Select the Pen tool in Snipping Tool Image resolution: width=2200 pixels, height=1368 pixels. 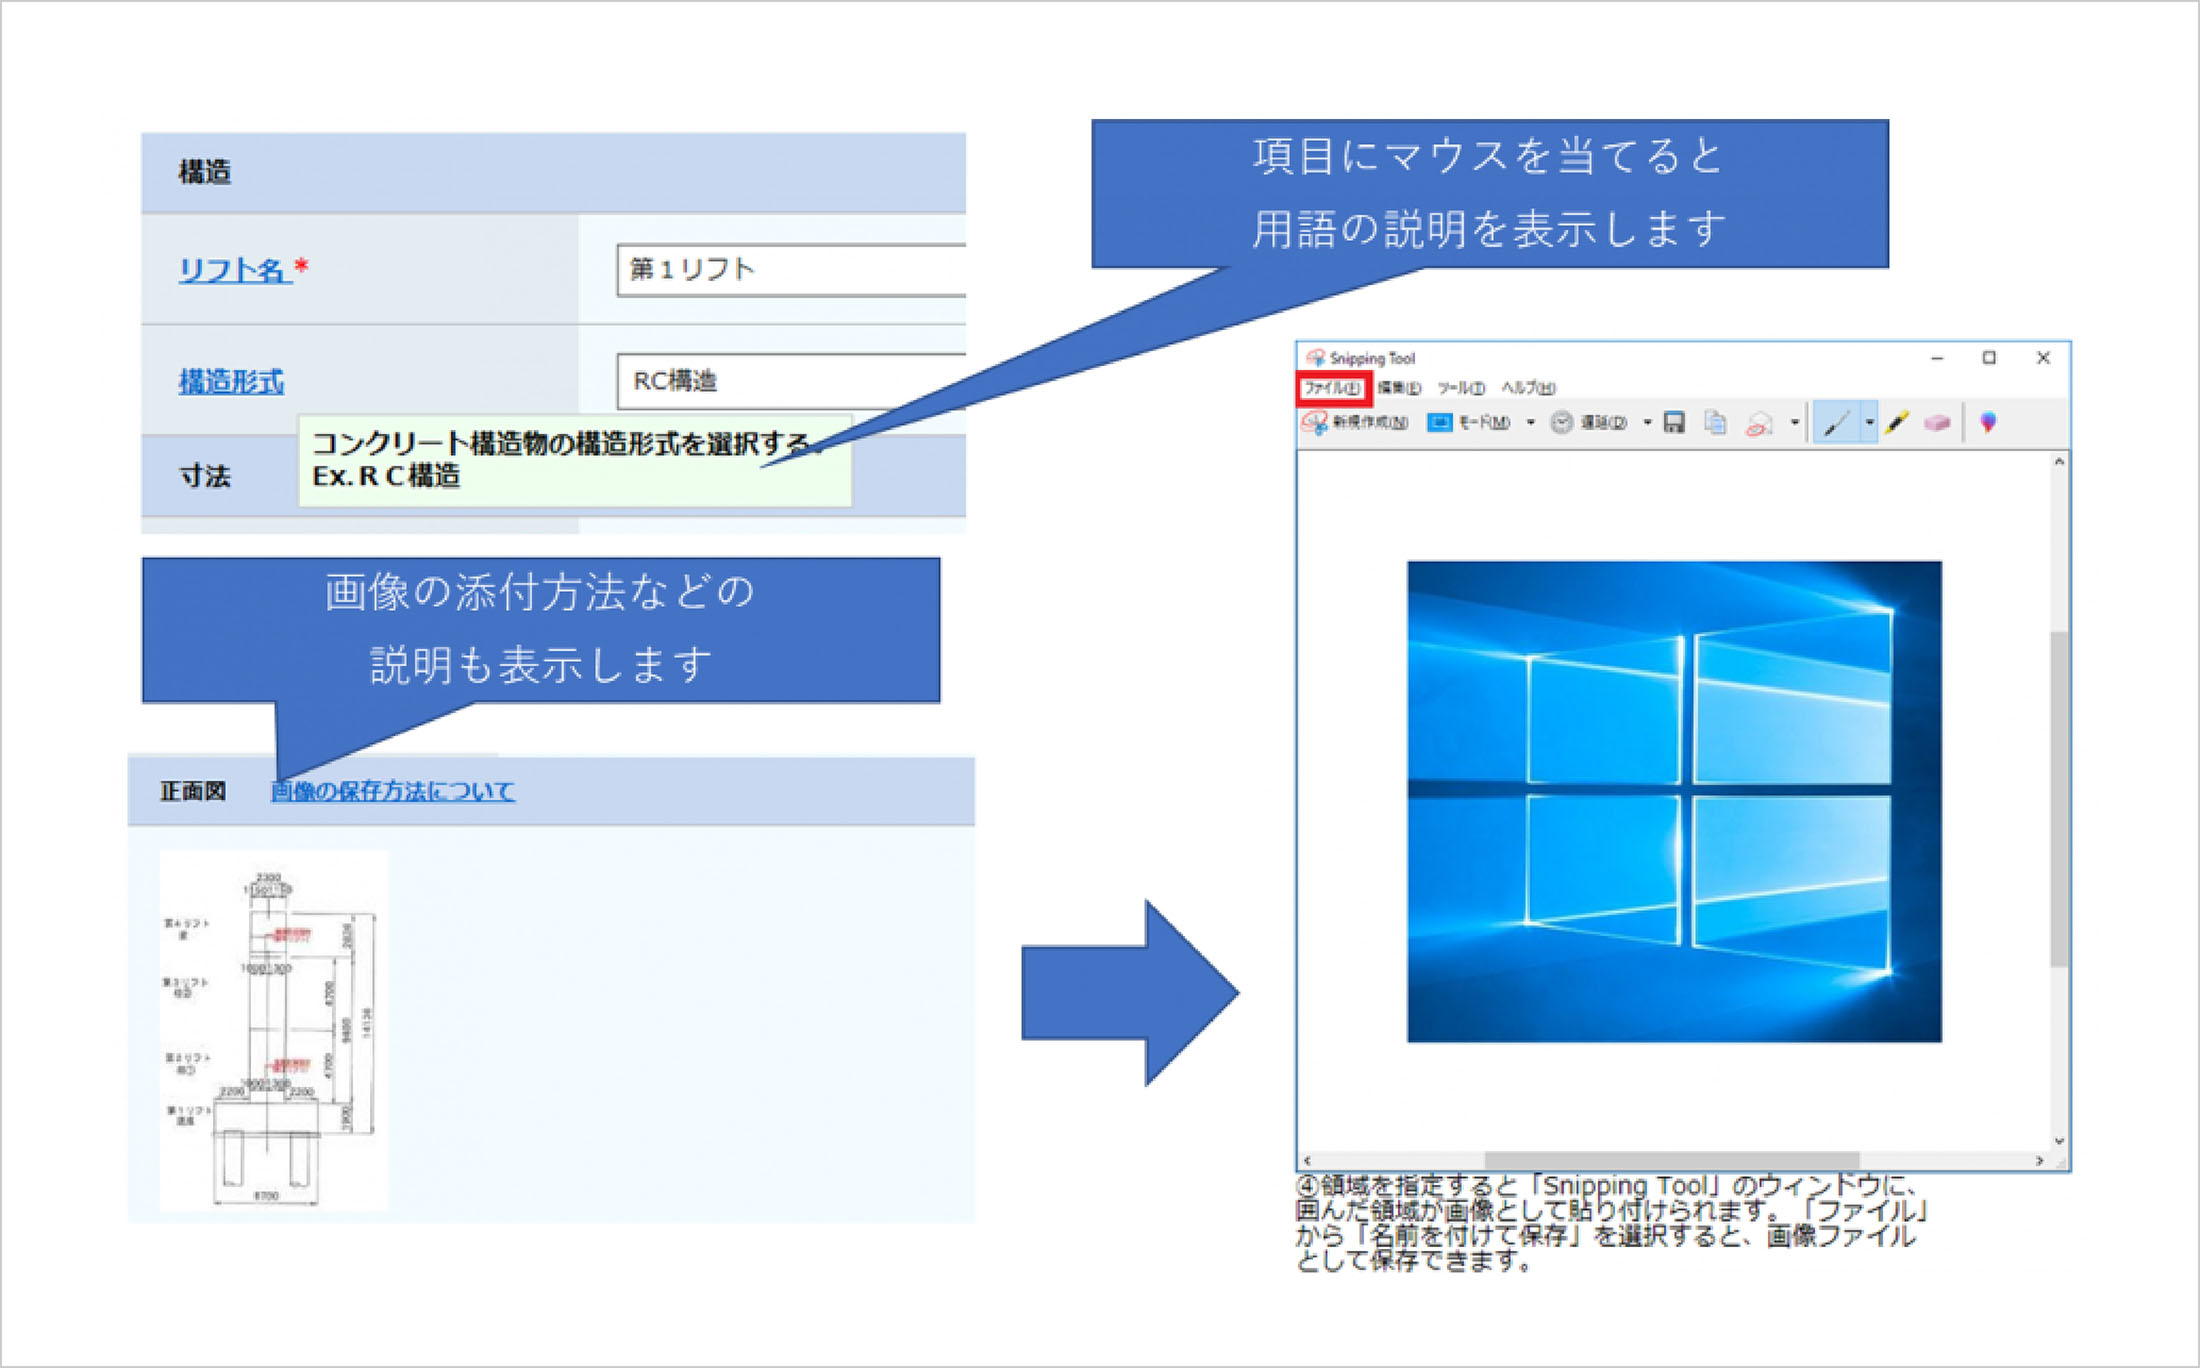click(1836, 424)
